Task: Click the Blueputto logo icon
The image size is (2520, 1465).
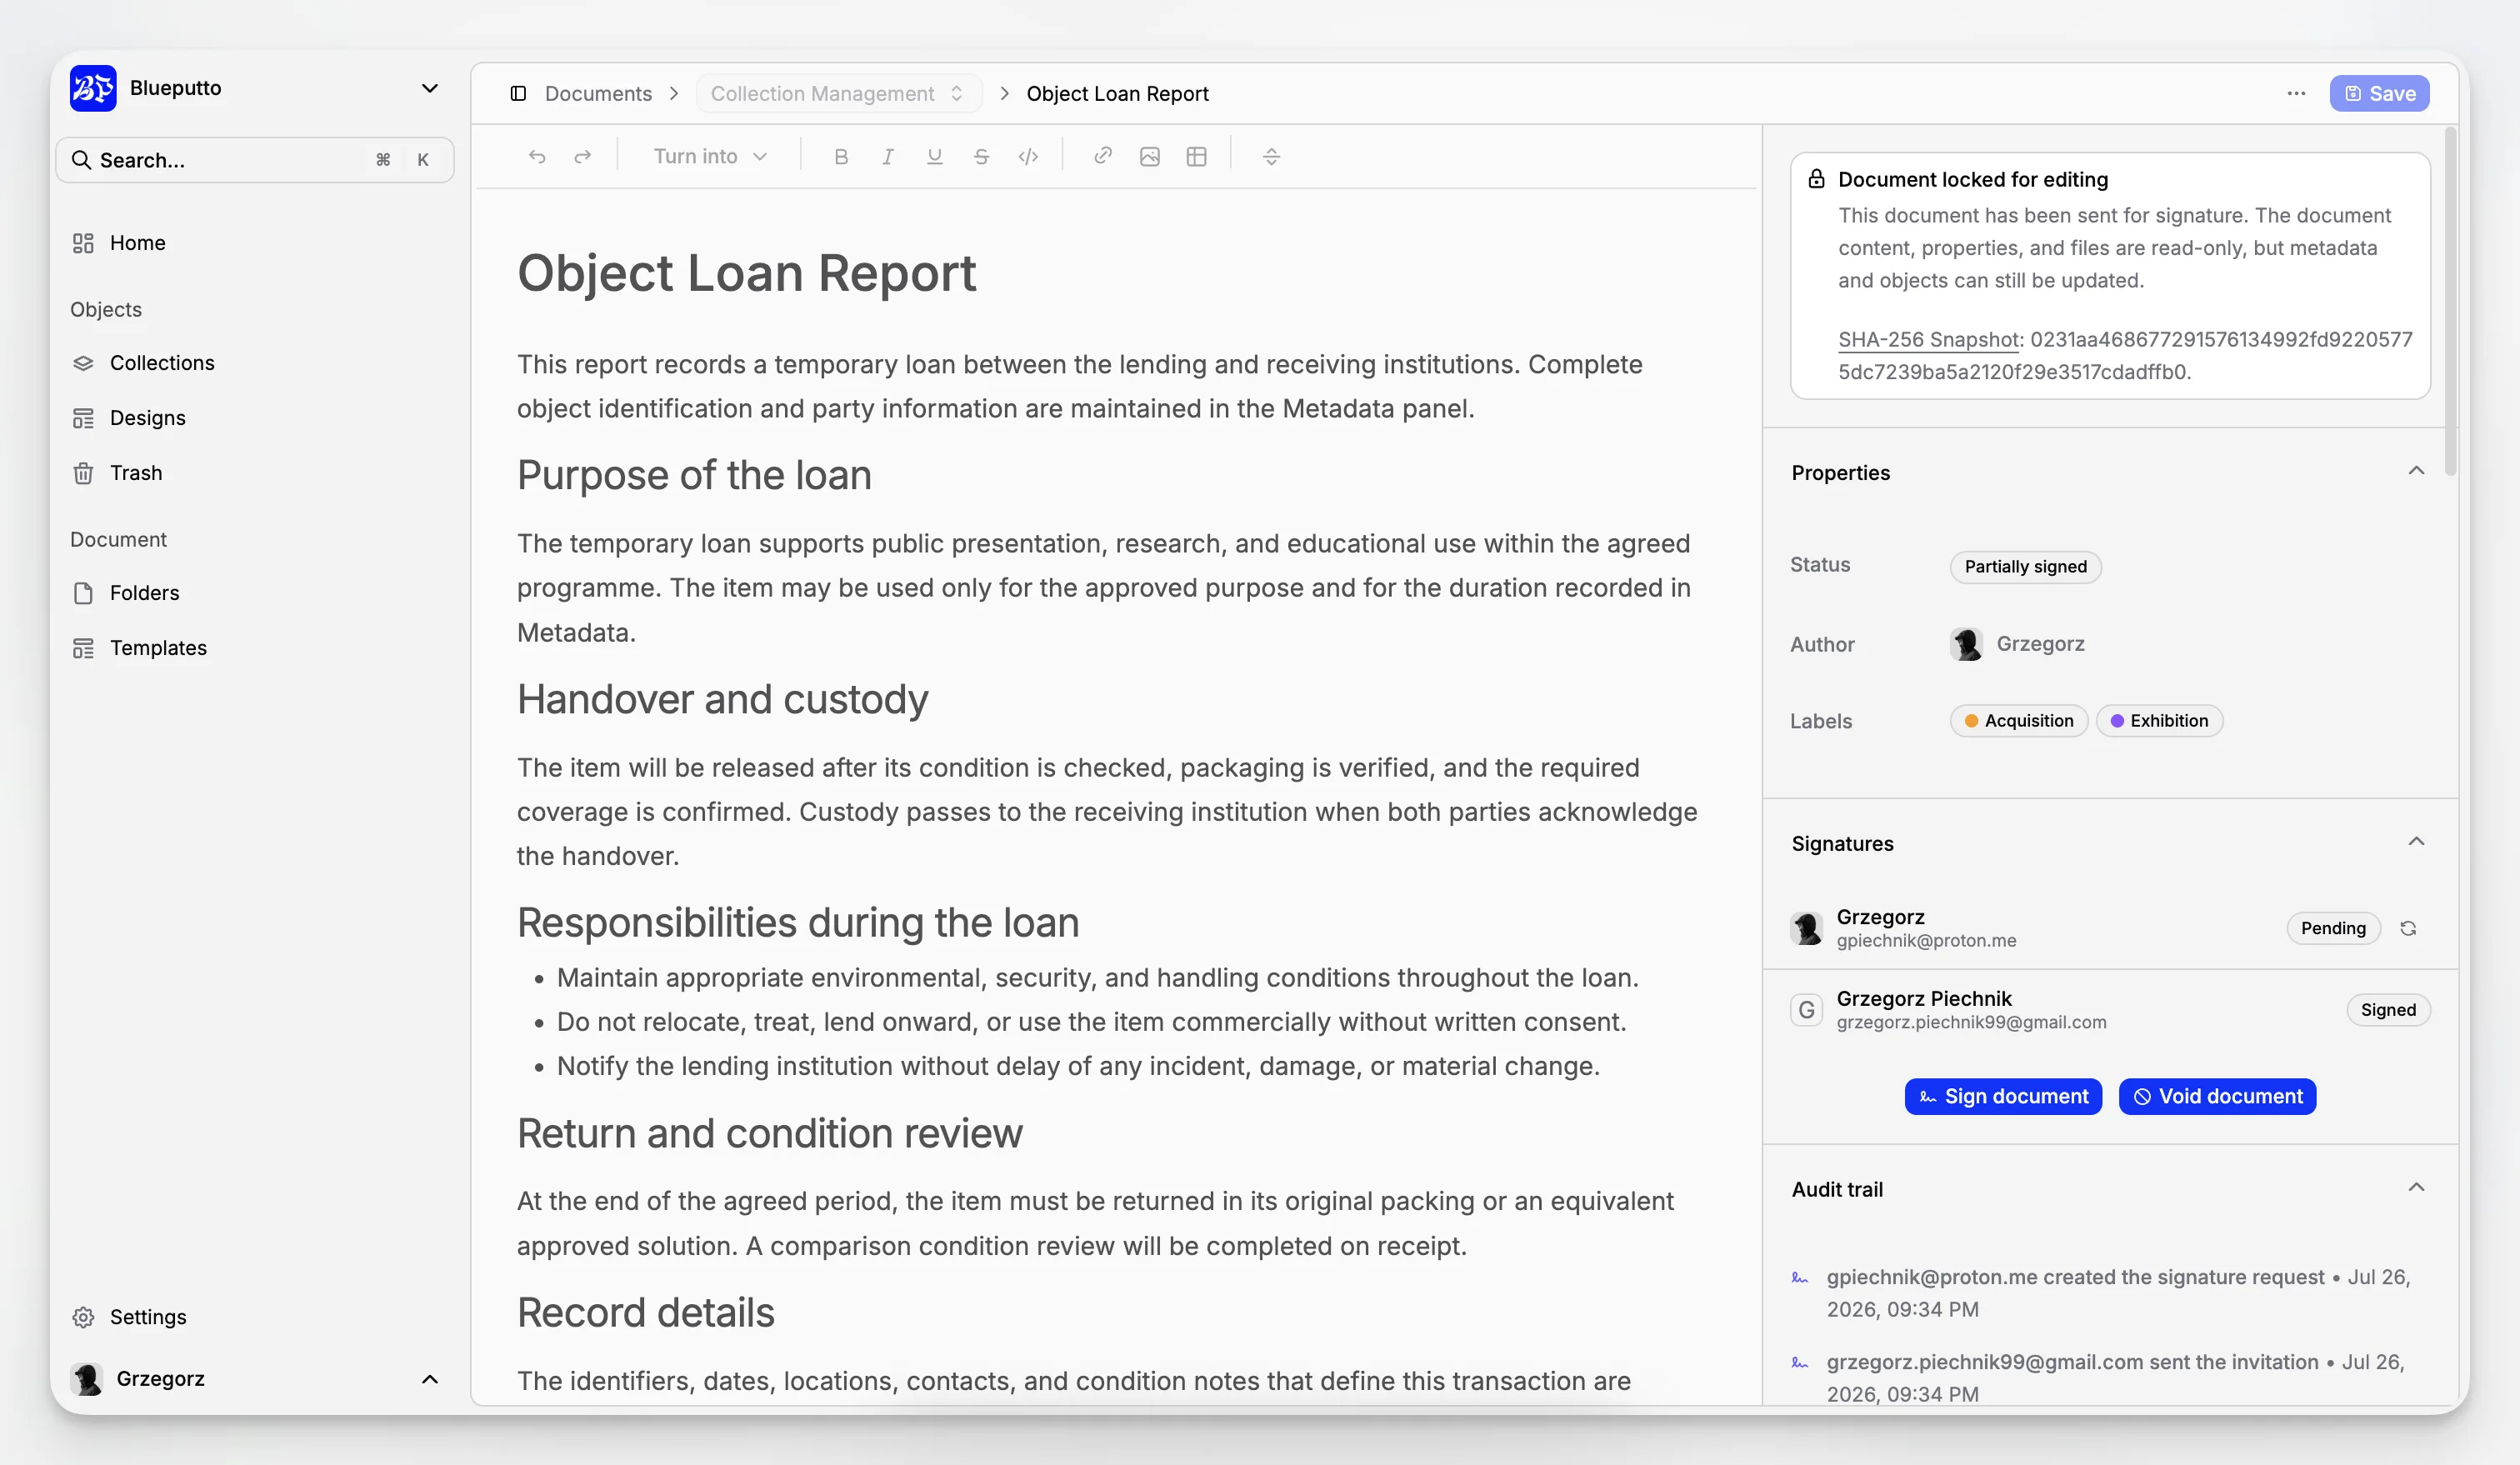Action: tap(93, 88)
